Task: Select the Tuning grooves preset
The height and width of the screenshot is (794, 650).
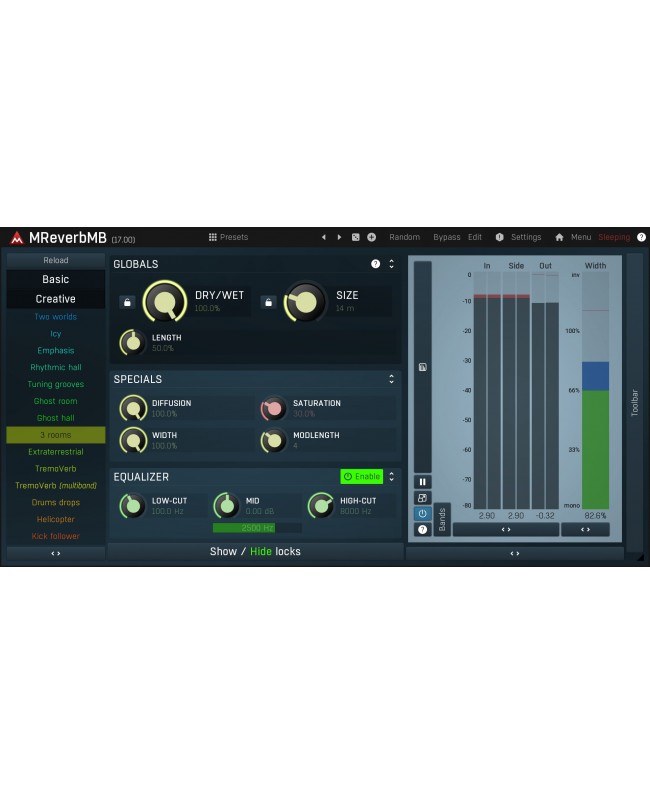Action: pos(56,384)
